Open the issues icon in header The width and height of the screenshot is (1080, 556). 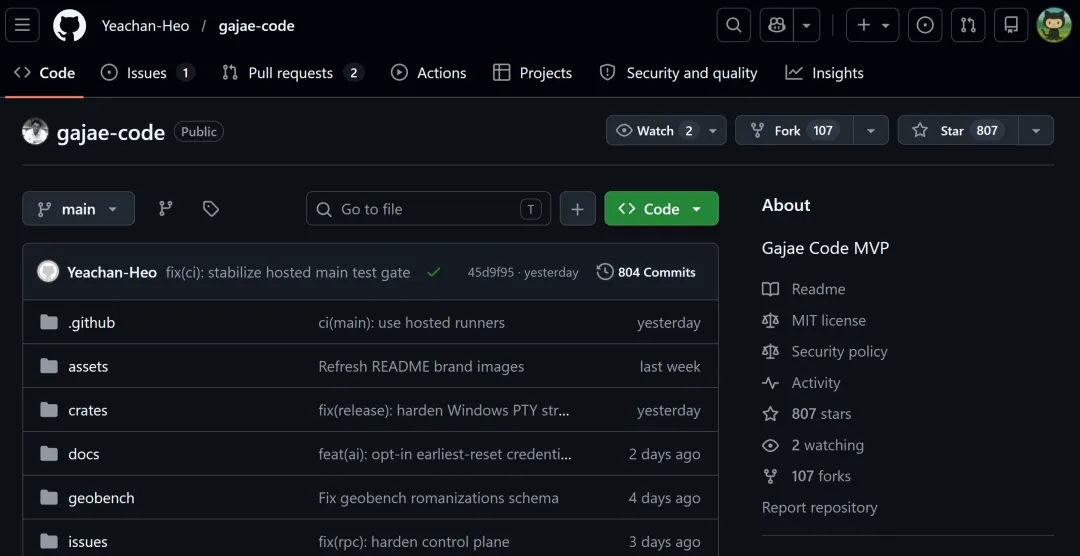(925, 25)
